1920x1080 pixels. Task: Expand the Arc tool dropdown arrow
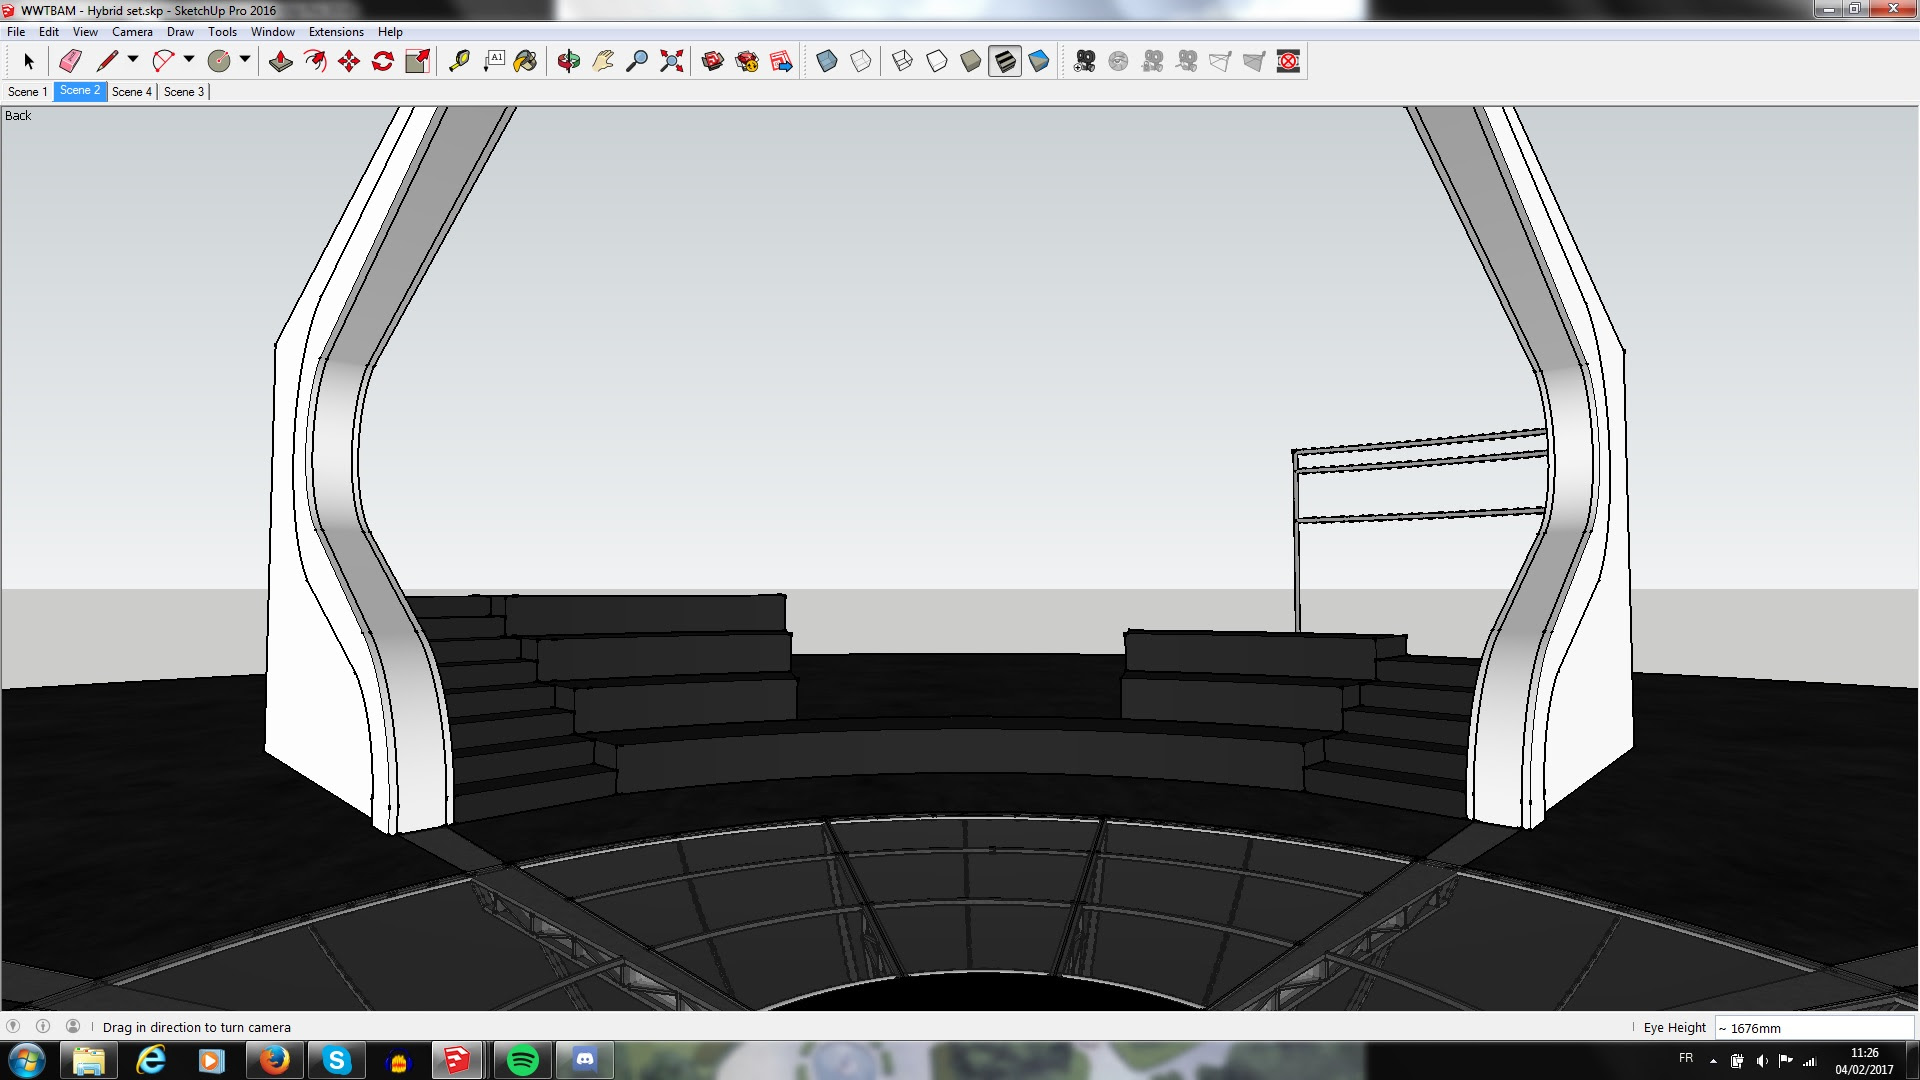coord(189,60)
